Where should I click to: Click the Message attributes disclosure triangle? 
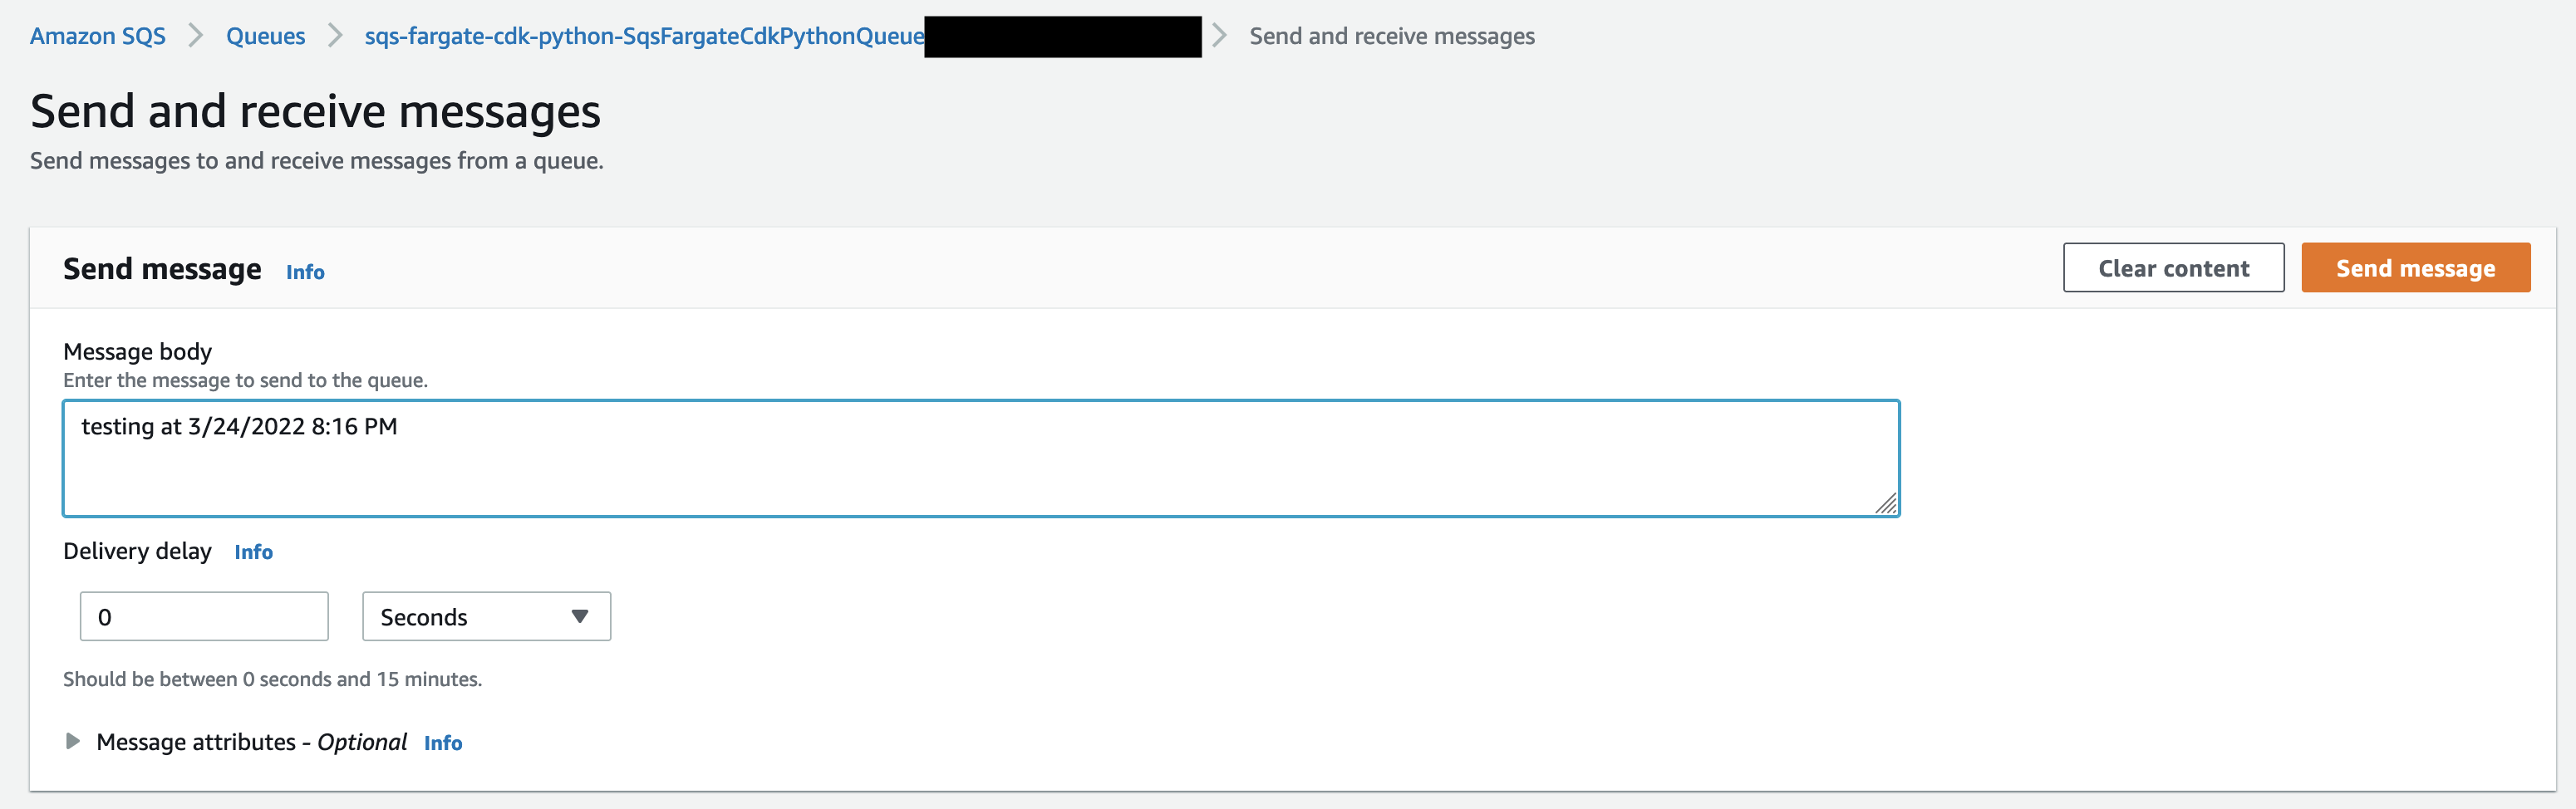click(72, 741)
